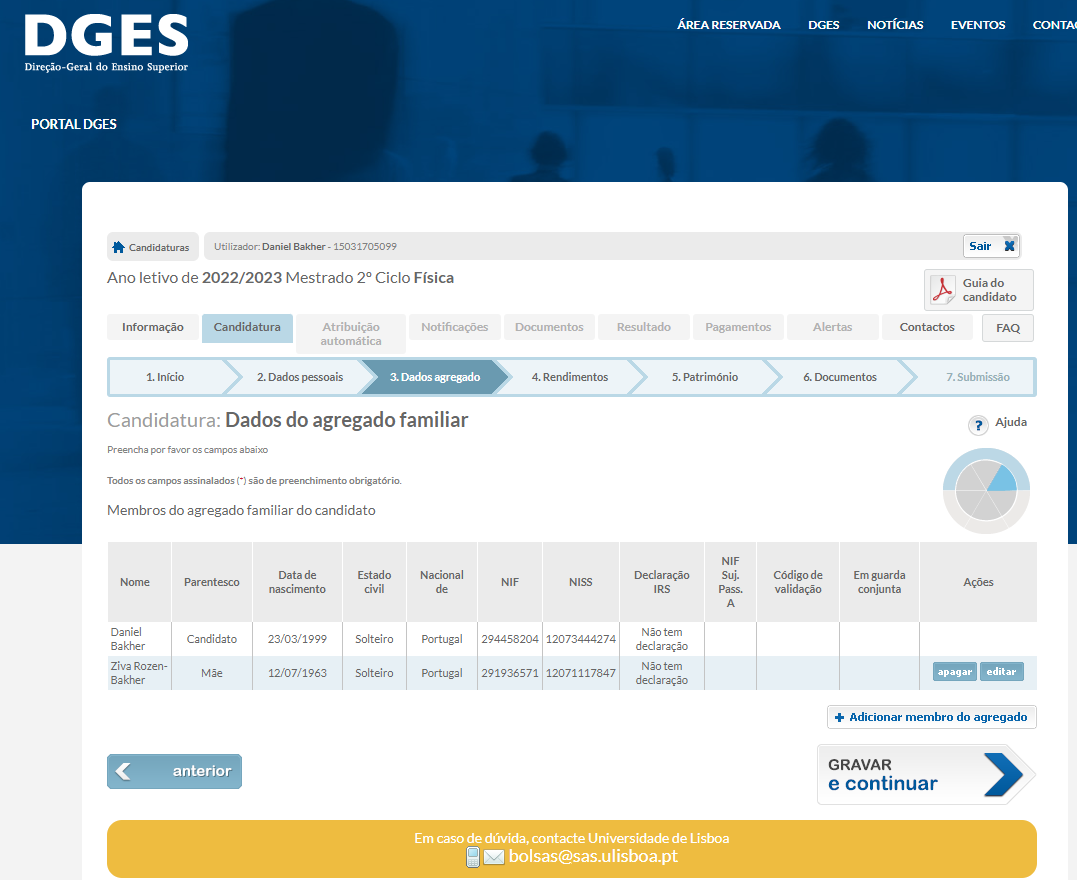
Task: Click the phone icon in the yellow banner
Action: pos(473,857)
